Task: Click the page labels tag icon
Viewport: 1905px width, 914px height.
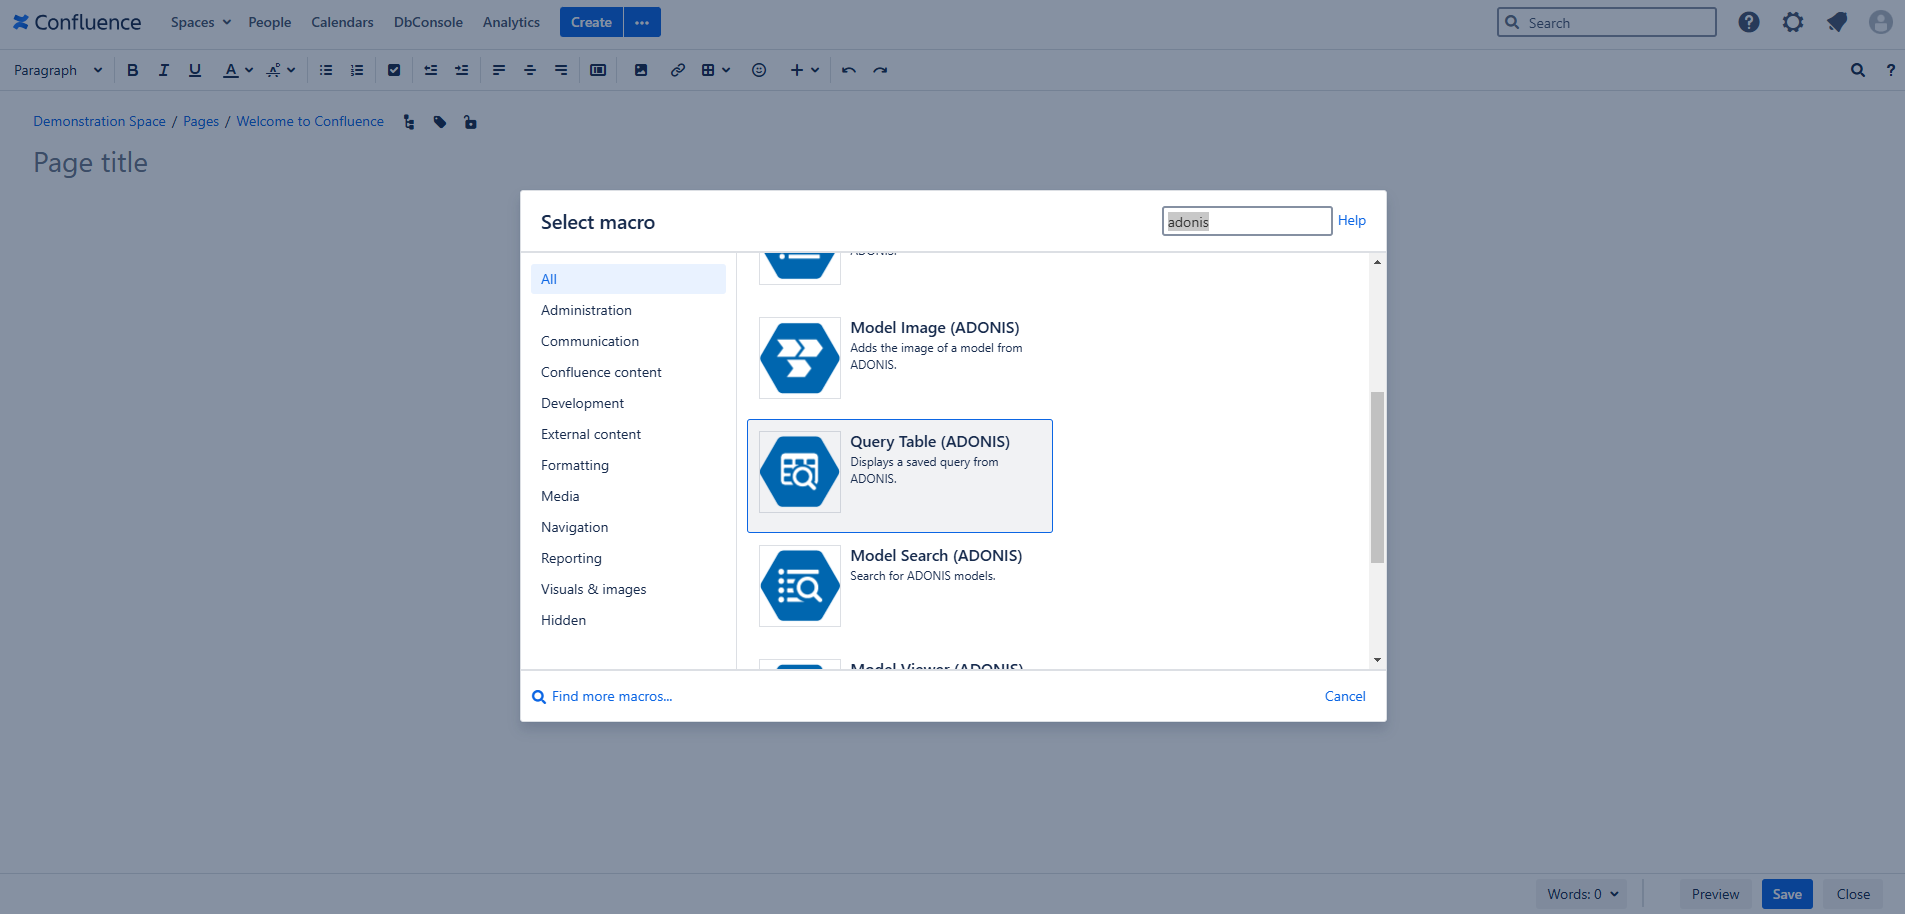Action: click(x=440, y=122)
